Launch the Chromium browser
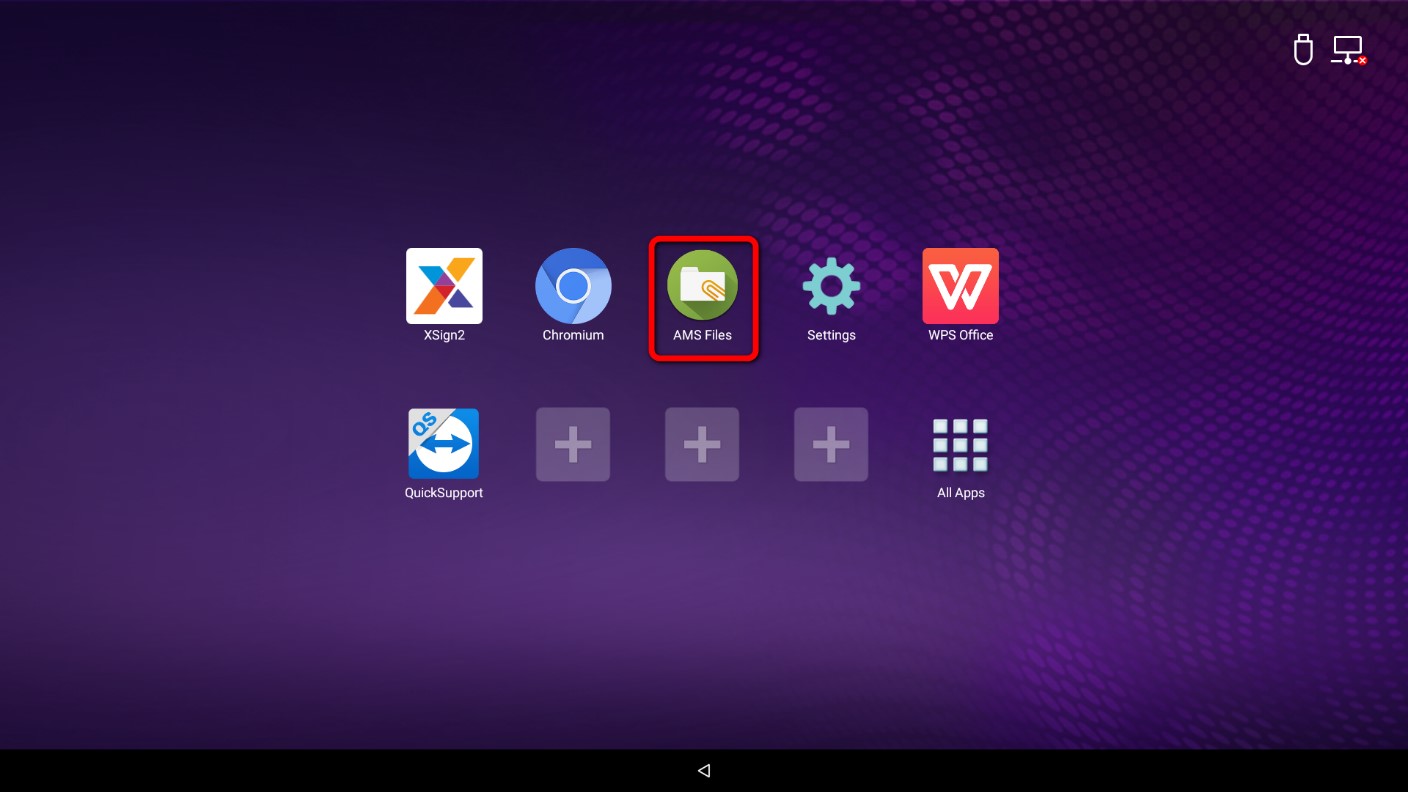This screenshot has width=1408, height=792. tap(573, 286)
